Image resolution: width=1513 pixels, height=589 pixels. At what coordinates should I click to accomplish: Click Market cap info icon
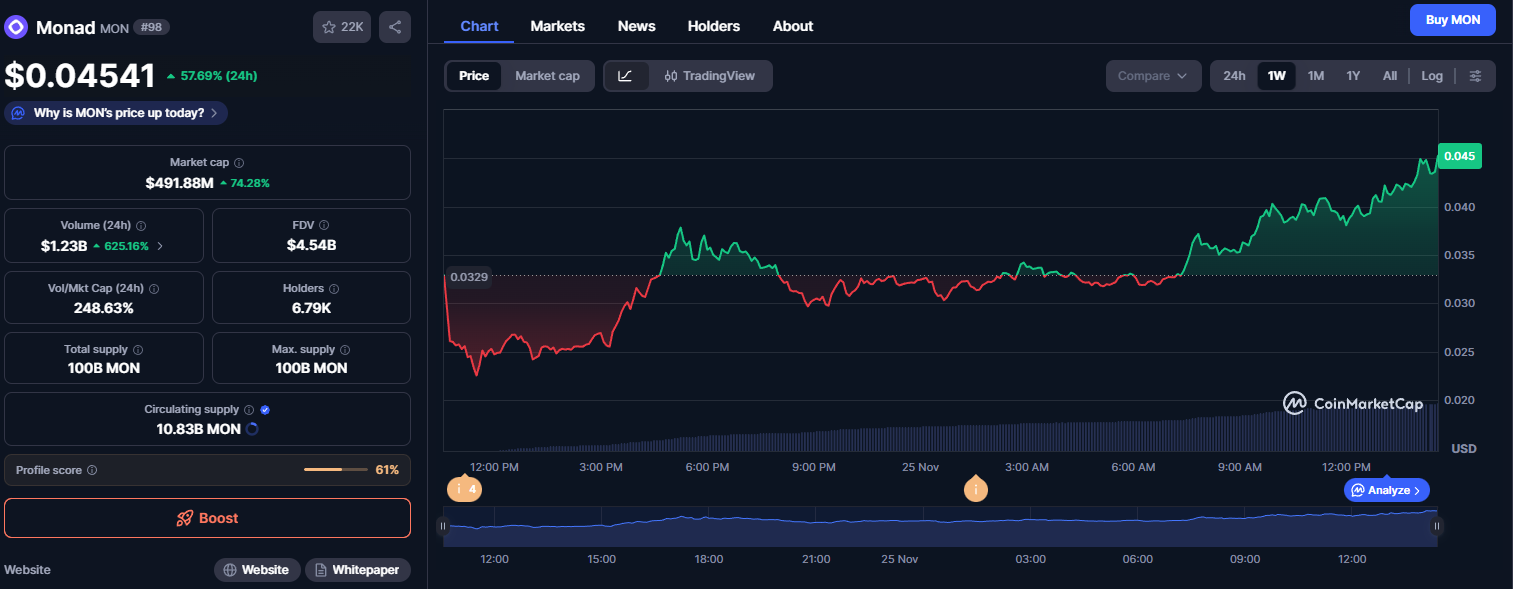pyautogui.click(x=239, y=162)
